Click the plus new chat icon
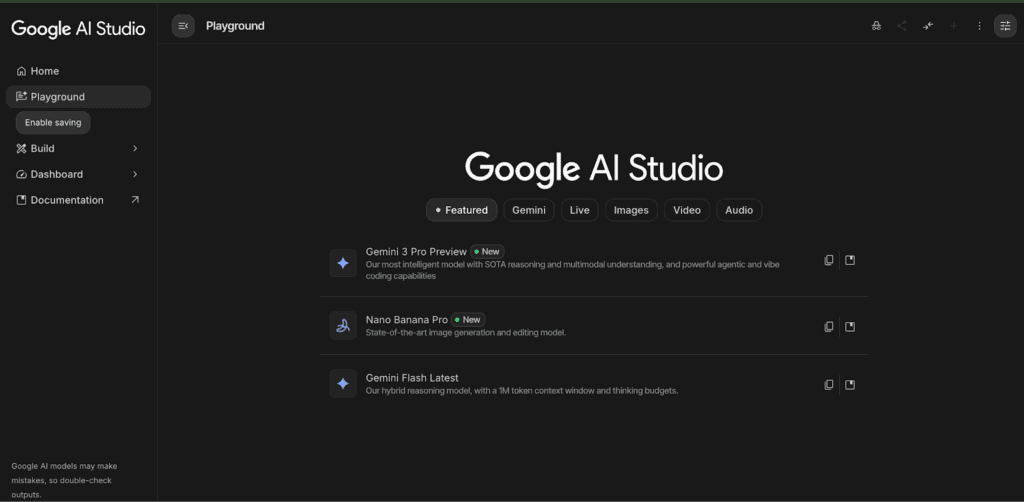 click(953, 26)
